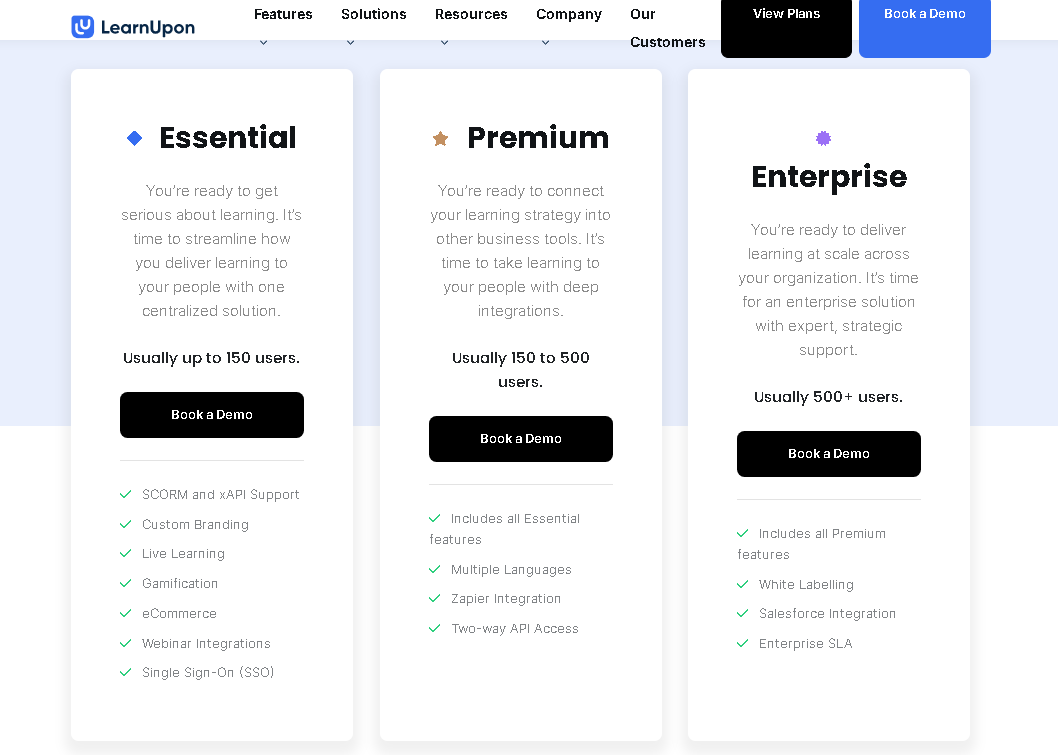Book a Demo under the Enterprise plan
Viewport: 1058px width, 755px height.
coord(829,453)
